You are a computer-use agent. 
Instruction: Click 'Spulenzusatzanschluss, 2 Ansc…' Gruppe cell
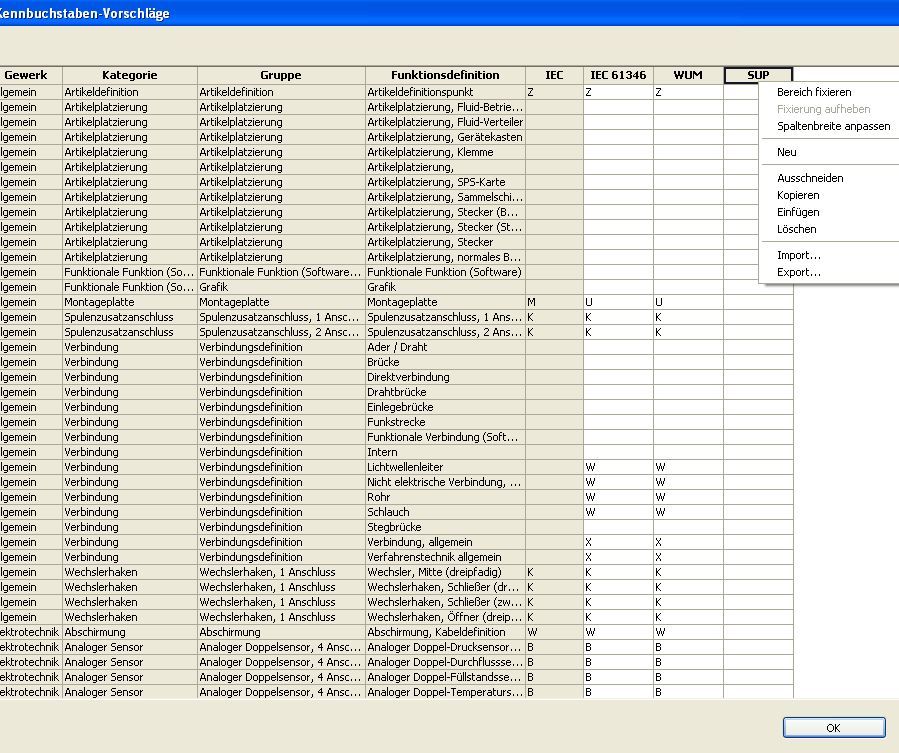coord(281,332)
